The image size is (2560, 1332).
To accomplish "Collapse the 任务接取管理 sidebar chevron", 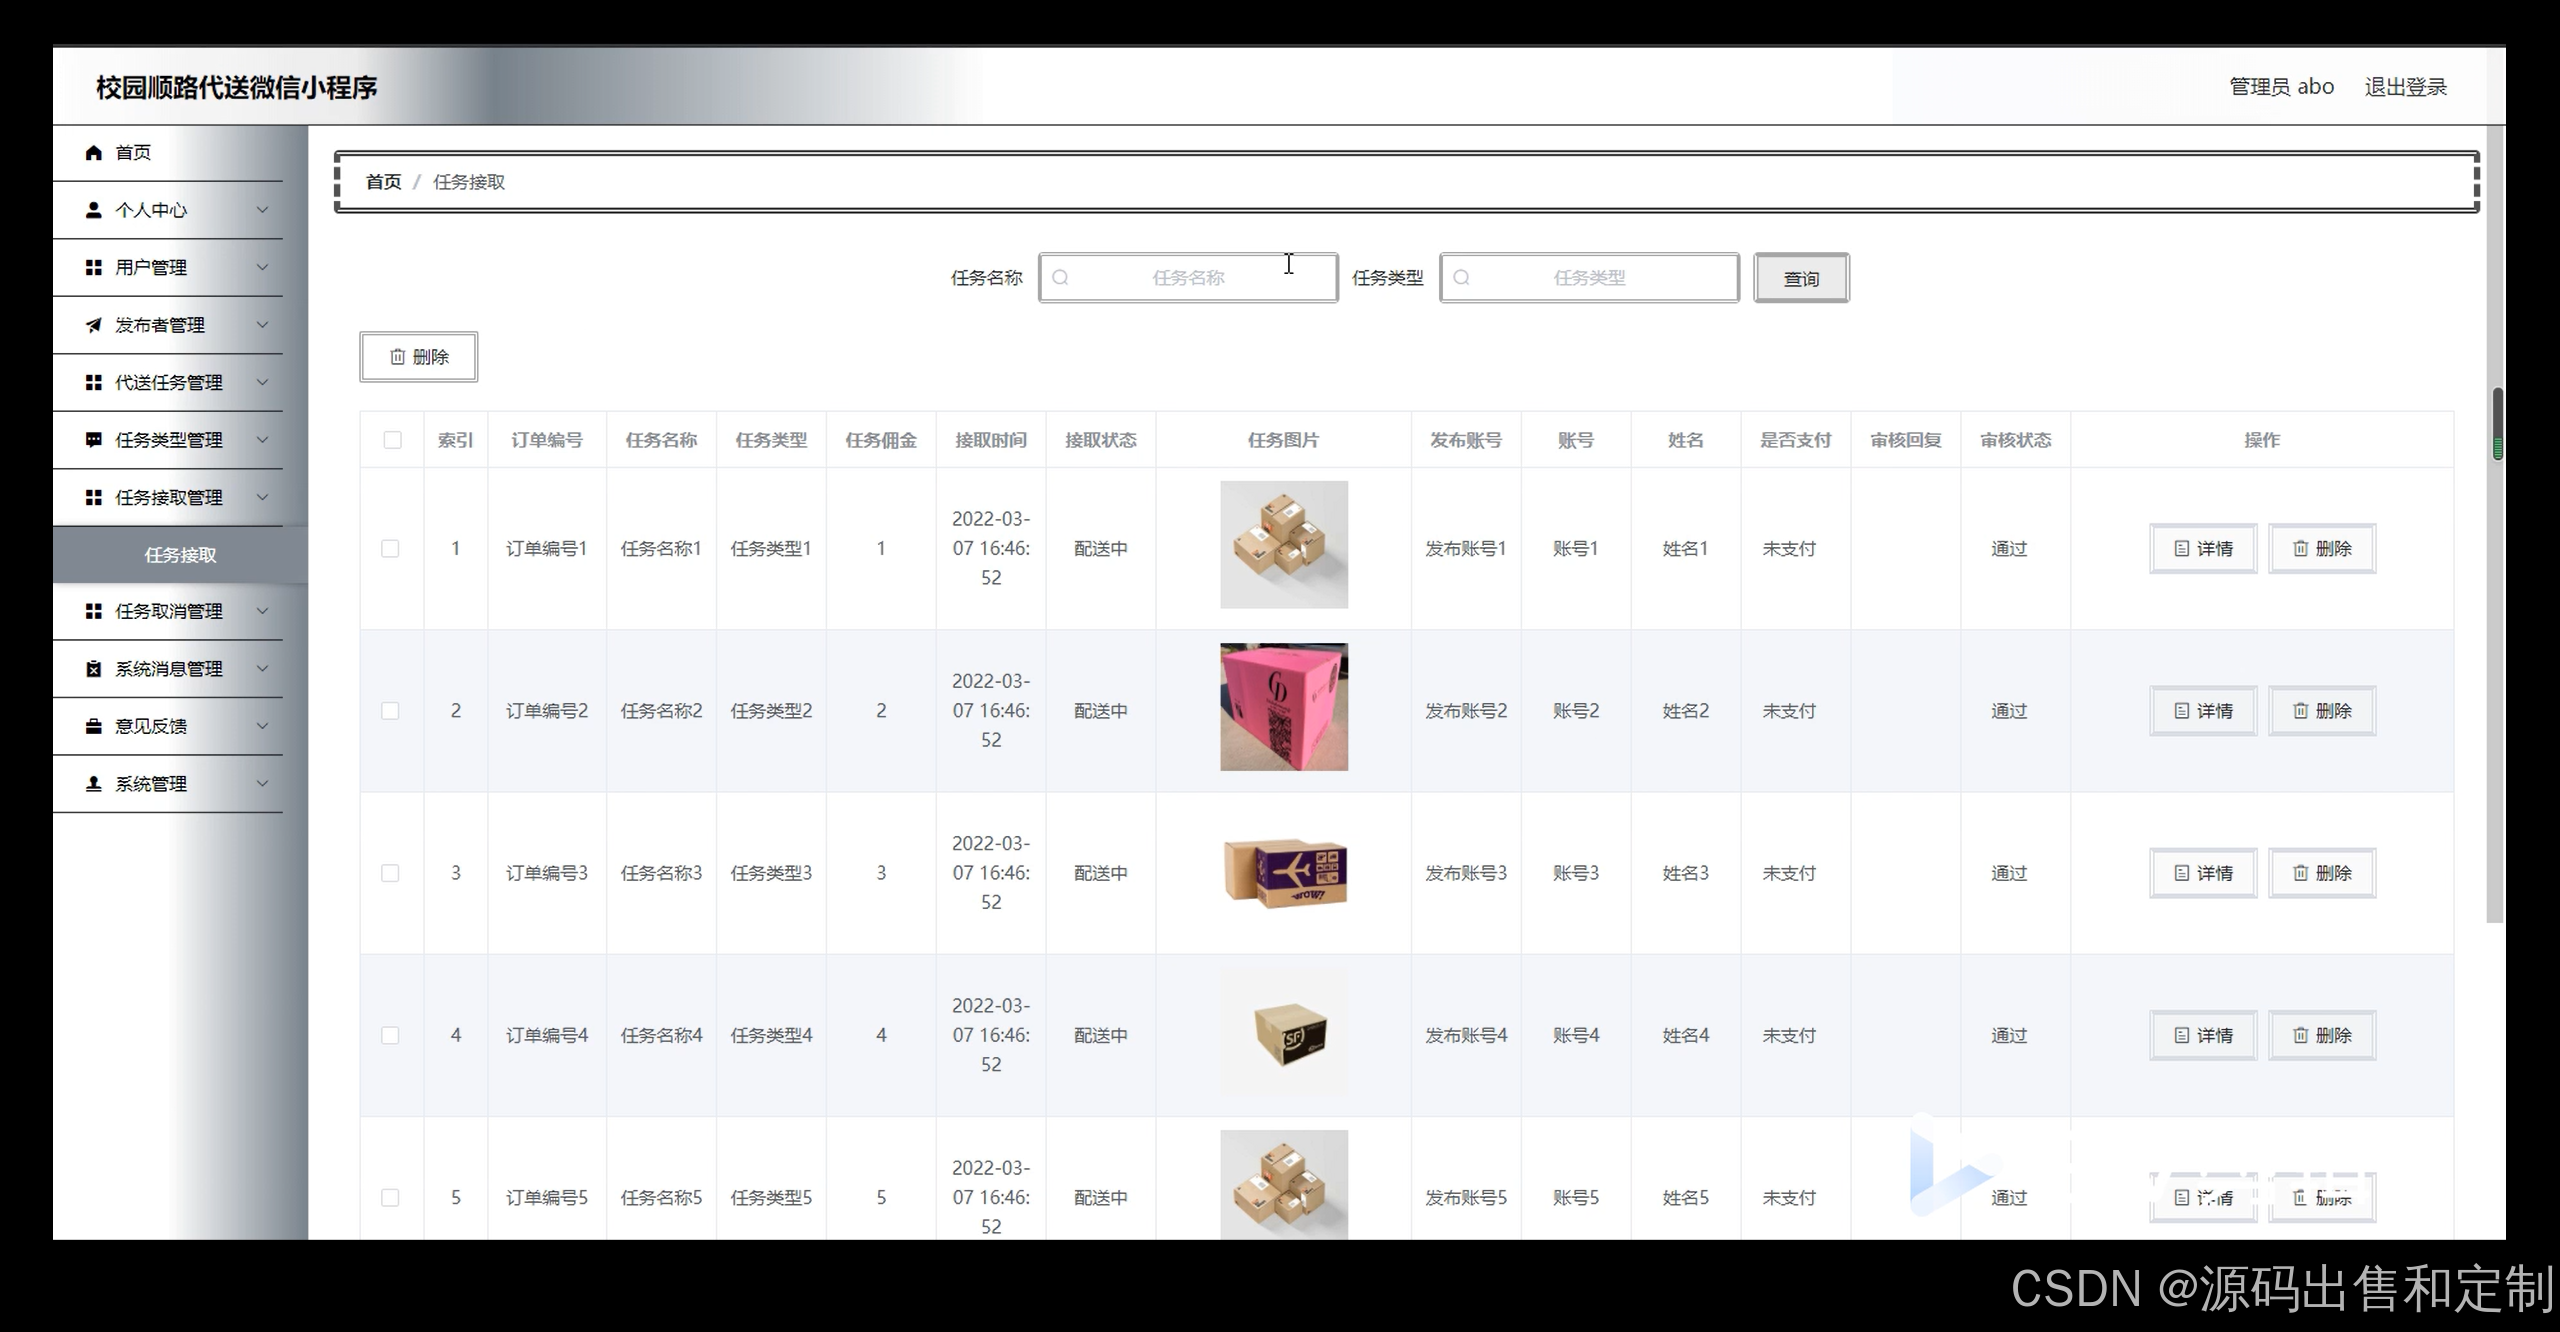I will [262, 497].
